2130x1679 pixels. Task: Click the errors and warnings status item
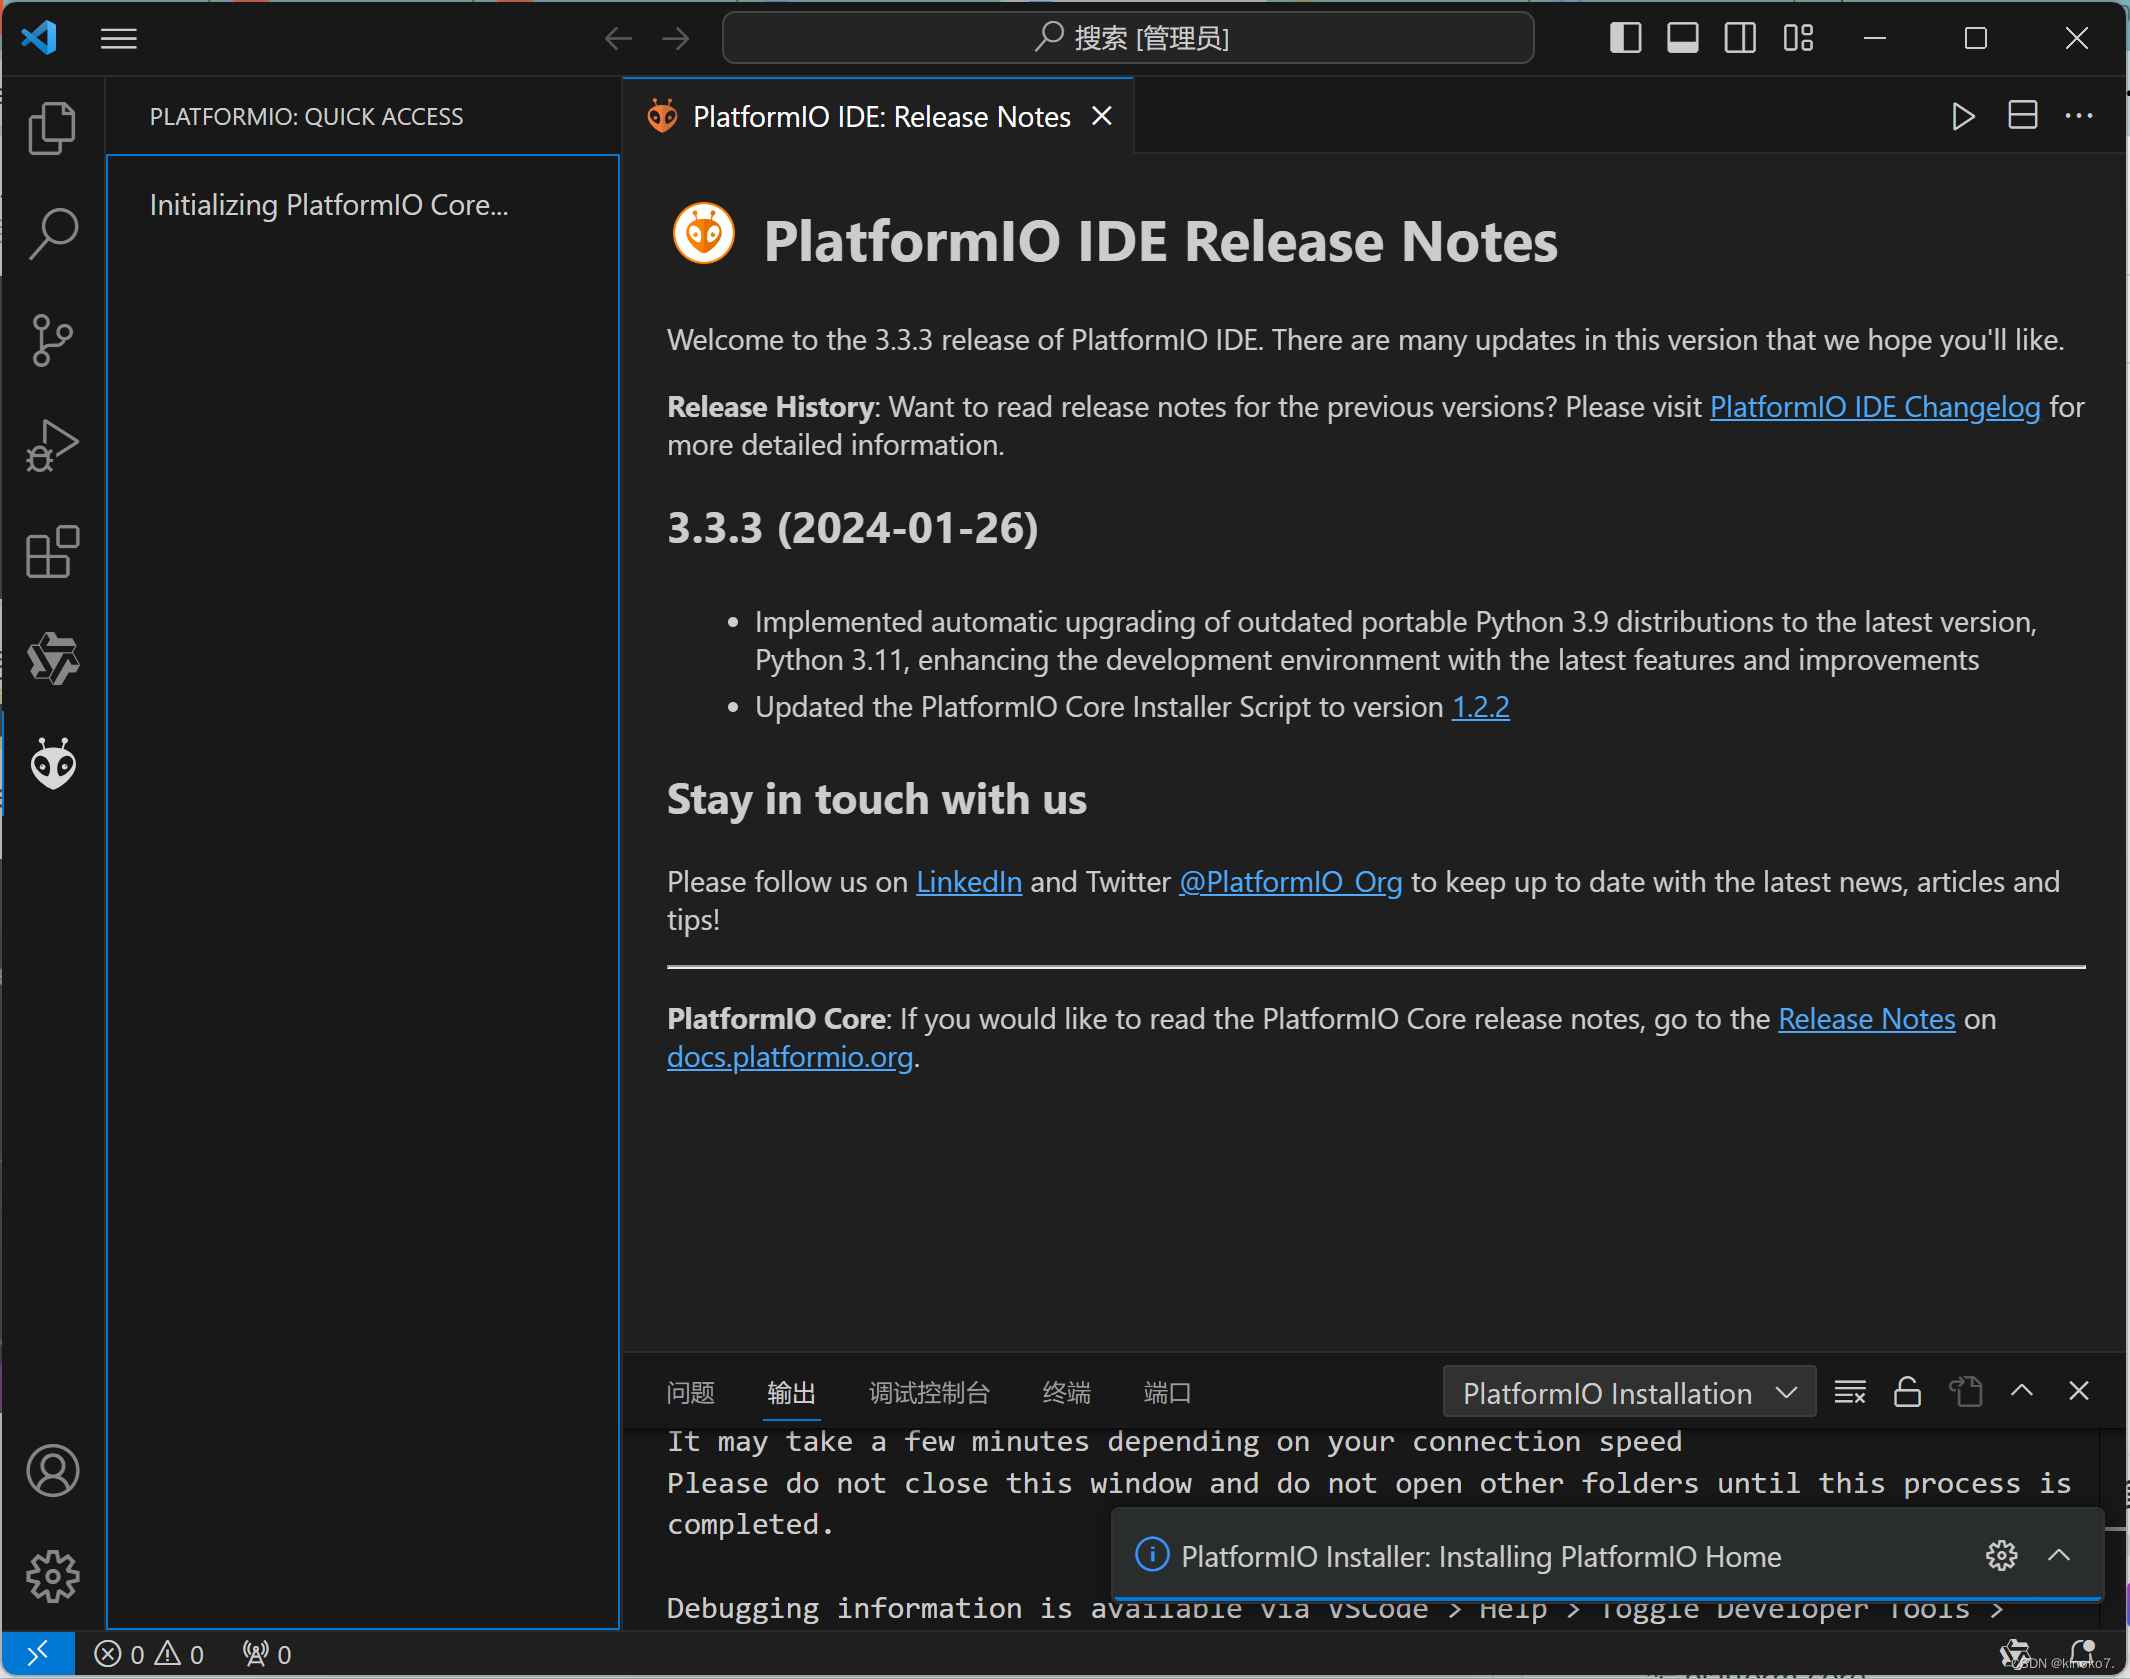click(x=149, y=1654)
